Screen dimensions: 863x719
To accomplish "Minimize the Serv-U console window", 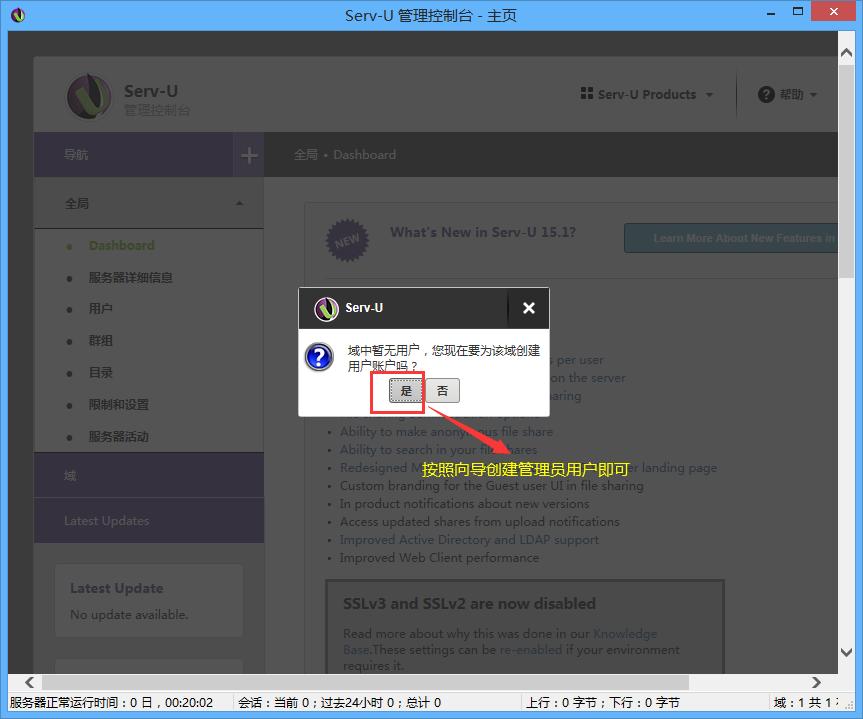I will 771,13.
